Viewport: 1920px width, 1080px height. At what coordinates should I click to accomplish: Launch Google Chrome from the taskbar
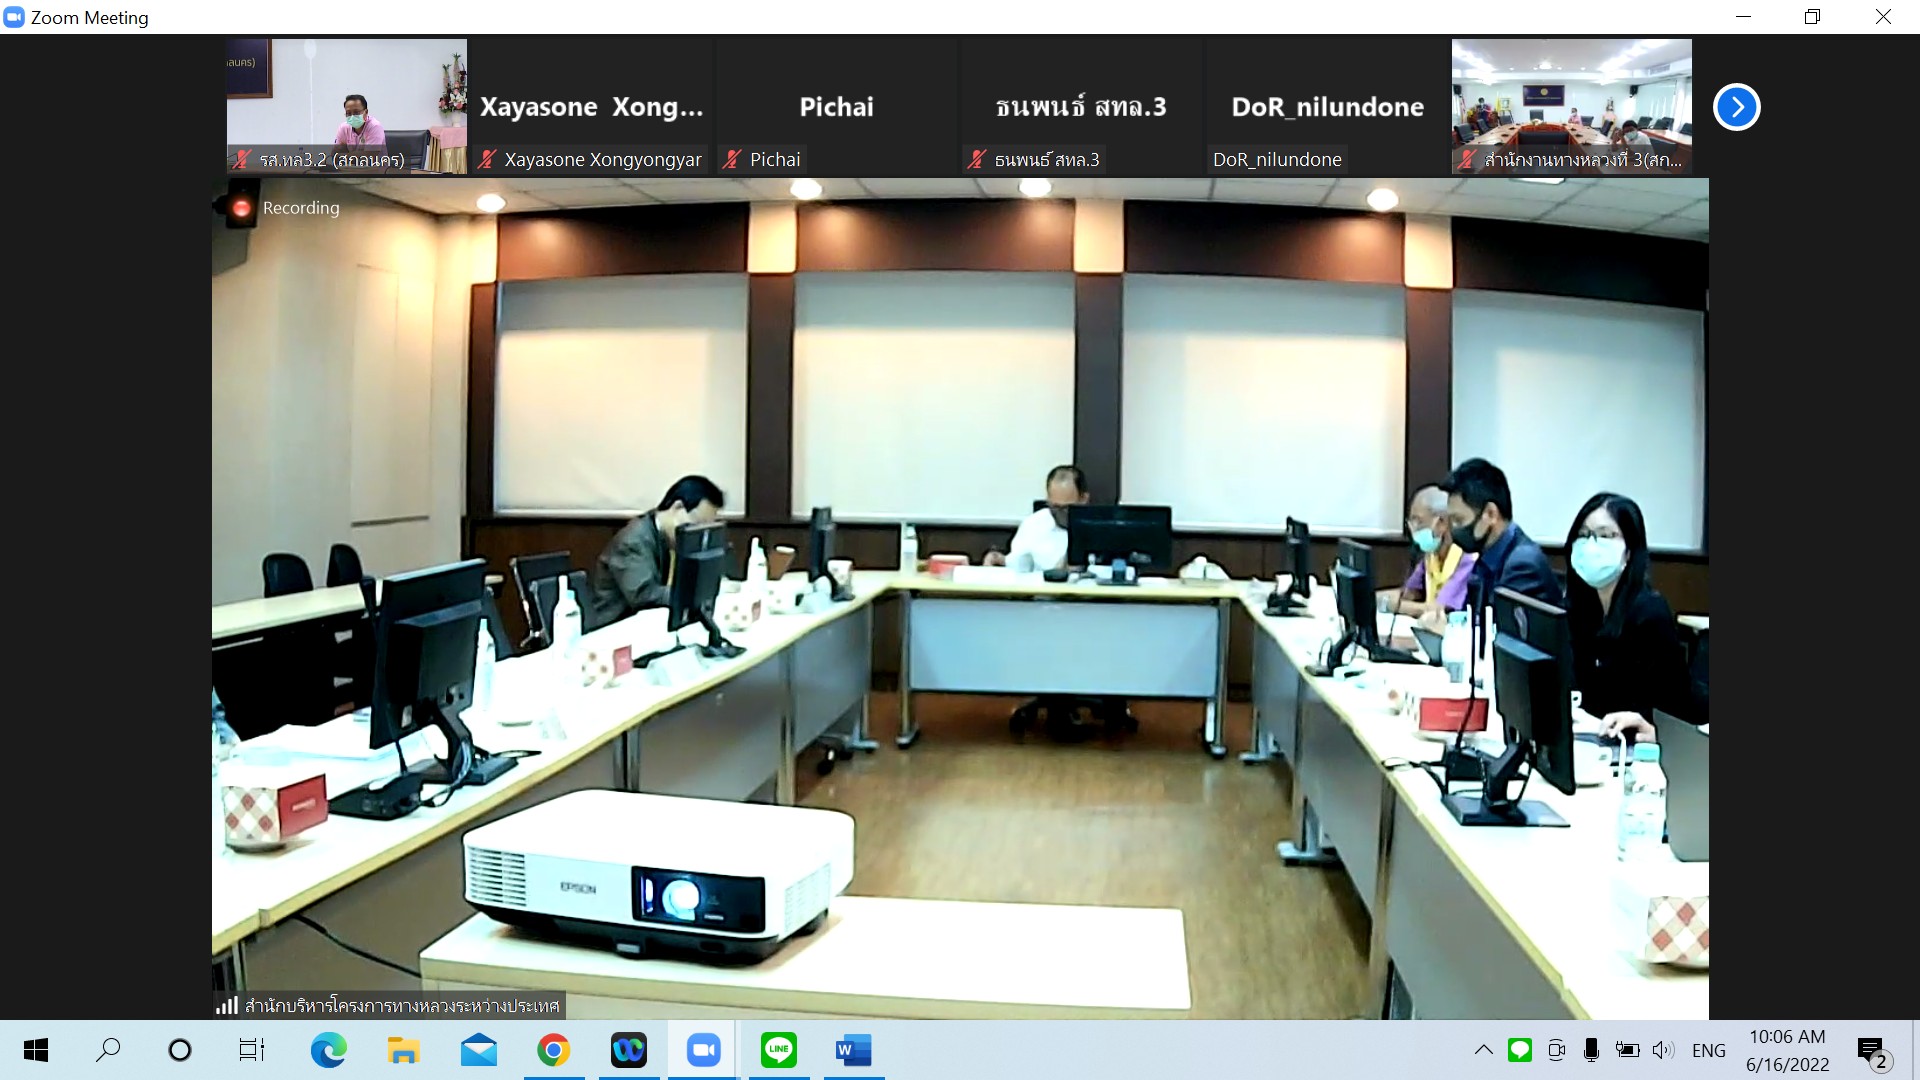pos(553,1050)
